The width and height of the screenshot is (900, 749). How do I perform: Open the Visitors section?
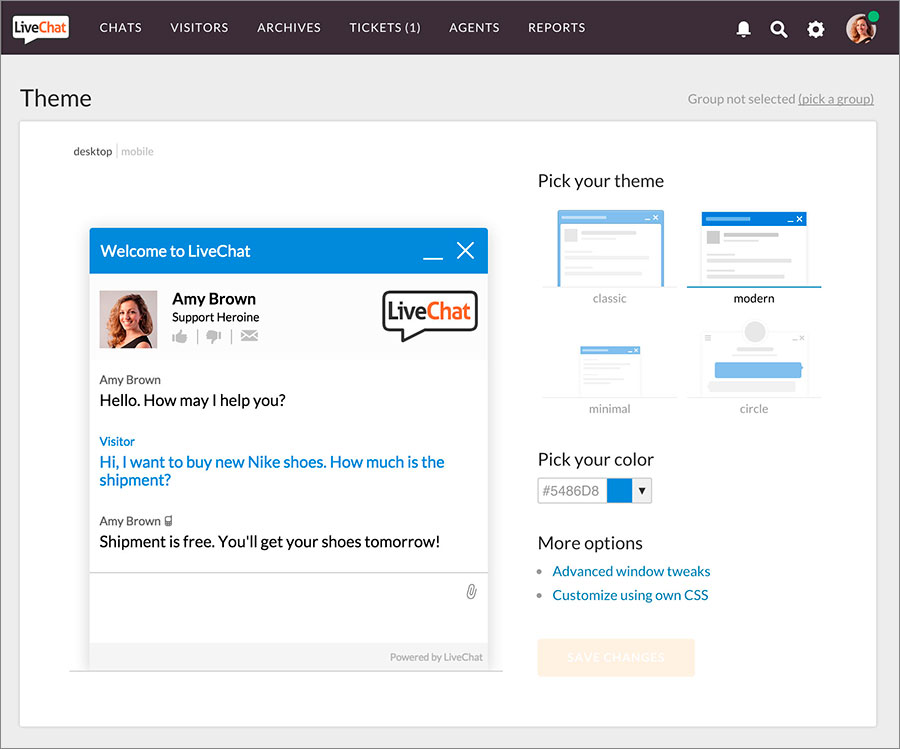pos(199,28)
